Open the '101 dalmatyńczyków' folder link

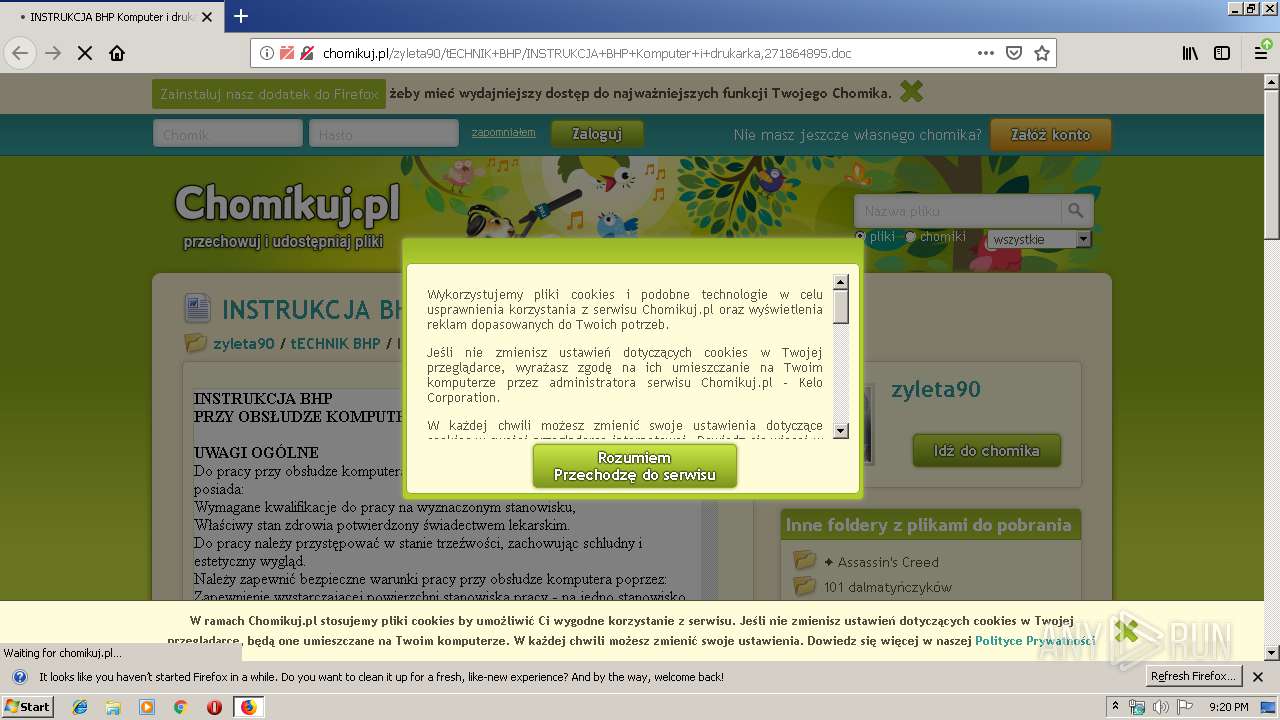pos(888,587)
